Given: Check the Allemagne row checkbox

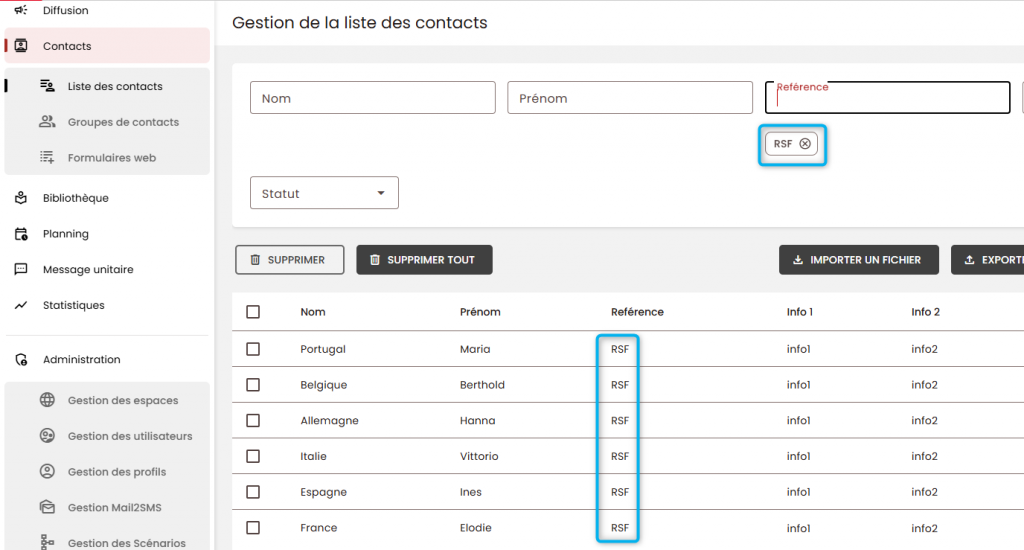Looking at the screenshot, I should coord(253,421).
